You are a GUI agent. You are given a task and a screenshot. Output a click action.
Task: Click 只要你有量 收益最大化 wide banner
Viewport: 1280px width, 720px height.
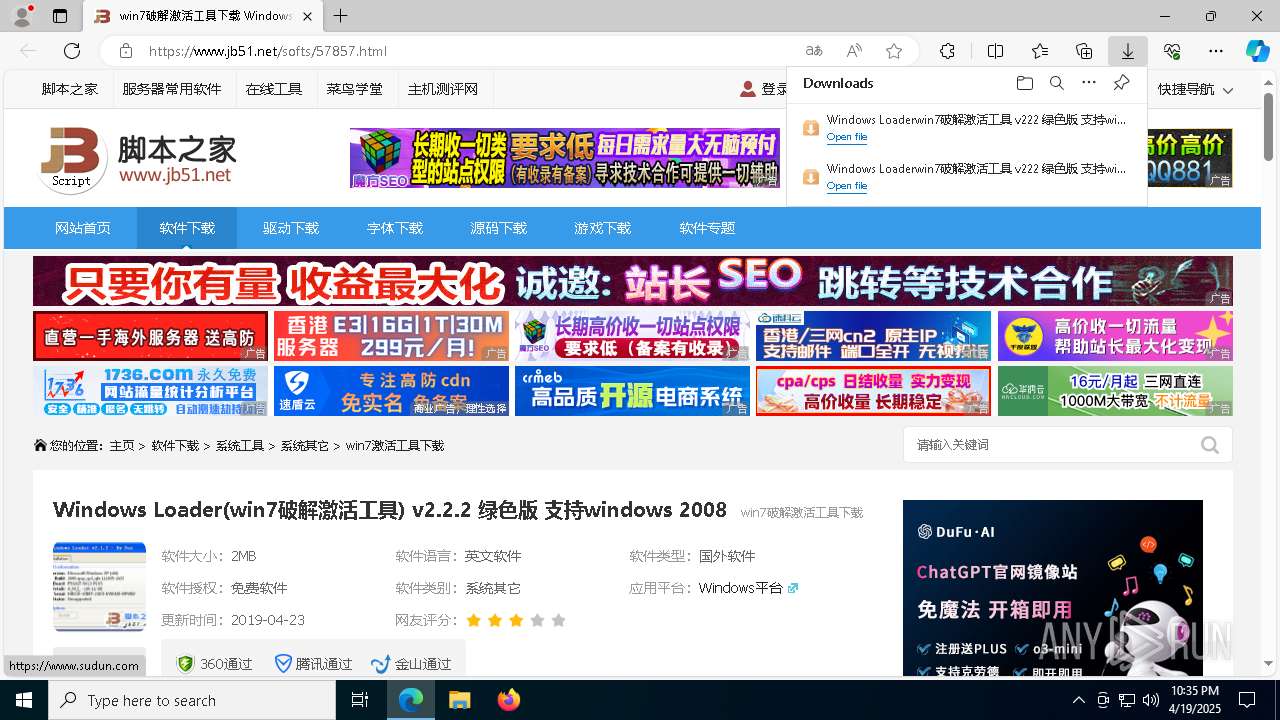coord(633,281)
